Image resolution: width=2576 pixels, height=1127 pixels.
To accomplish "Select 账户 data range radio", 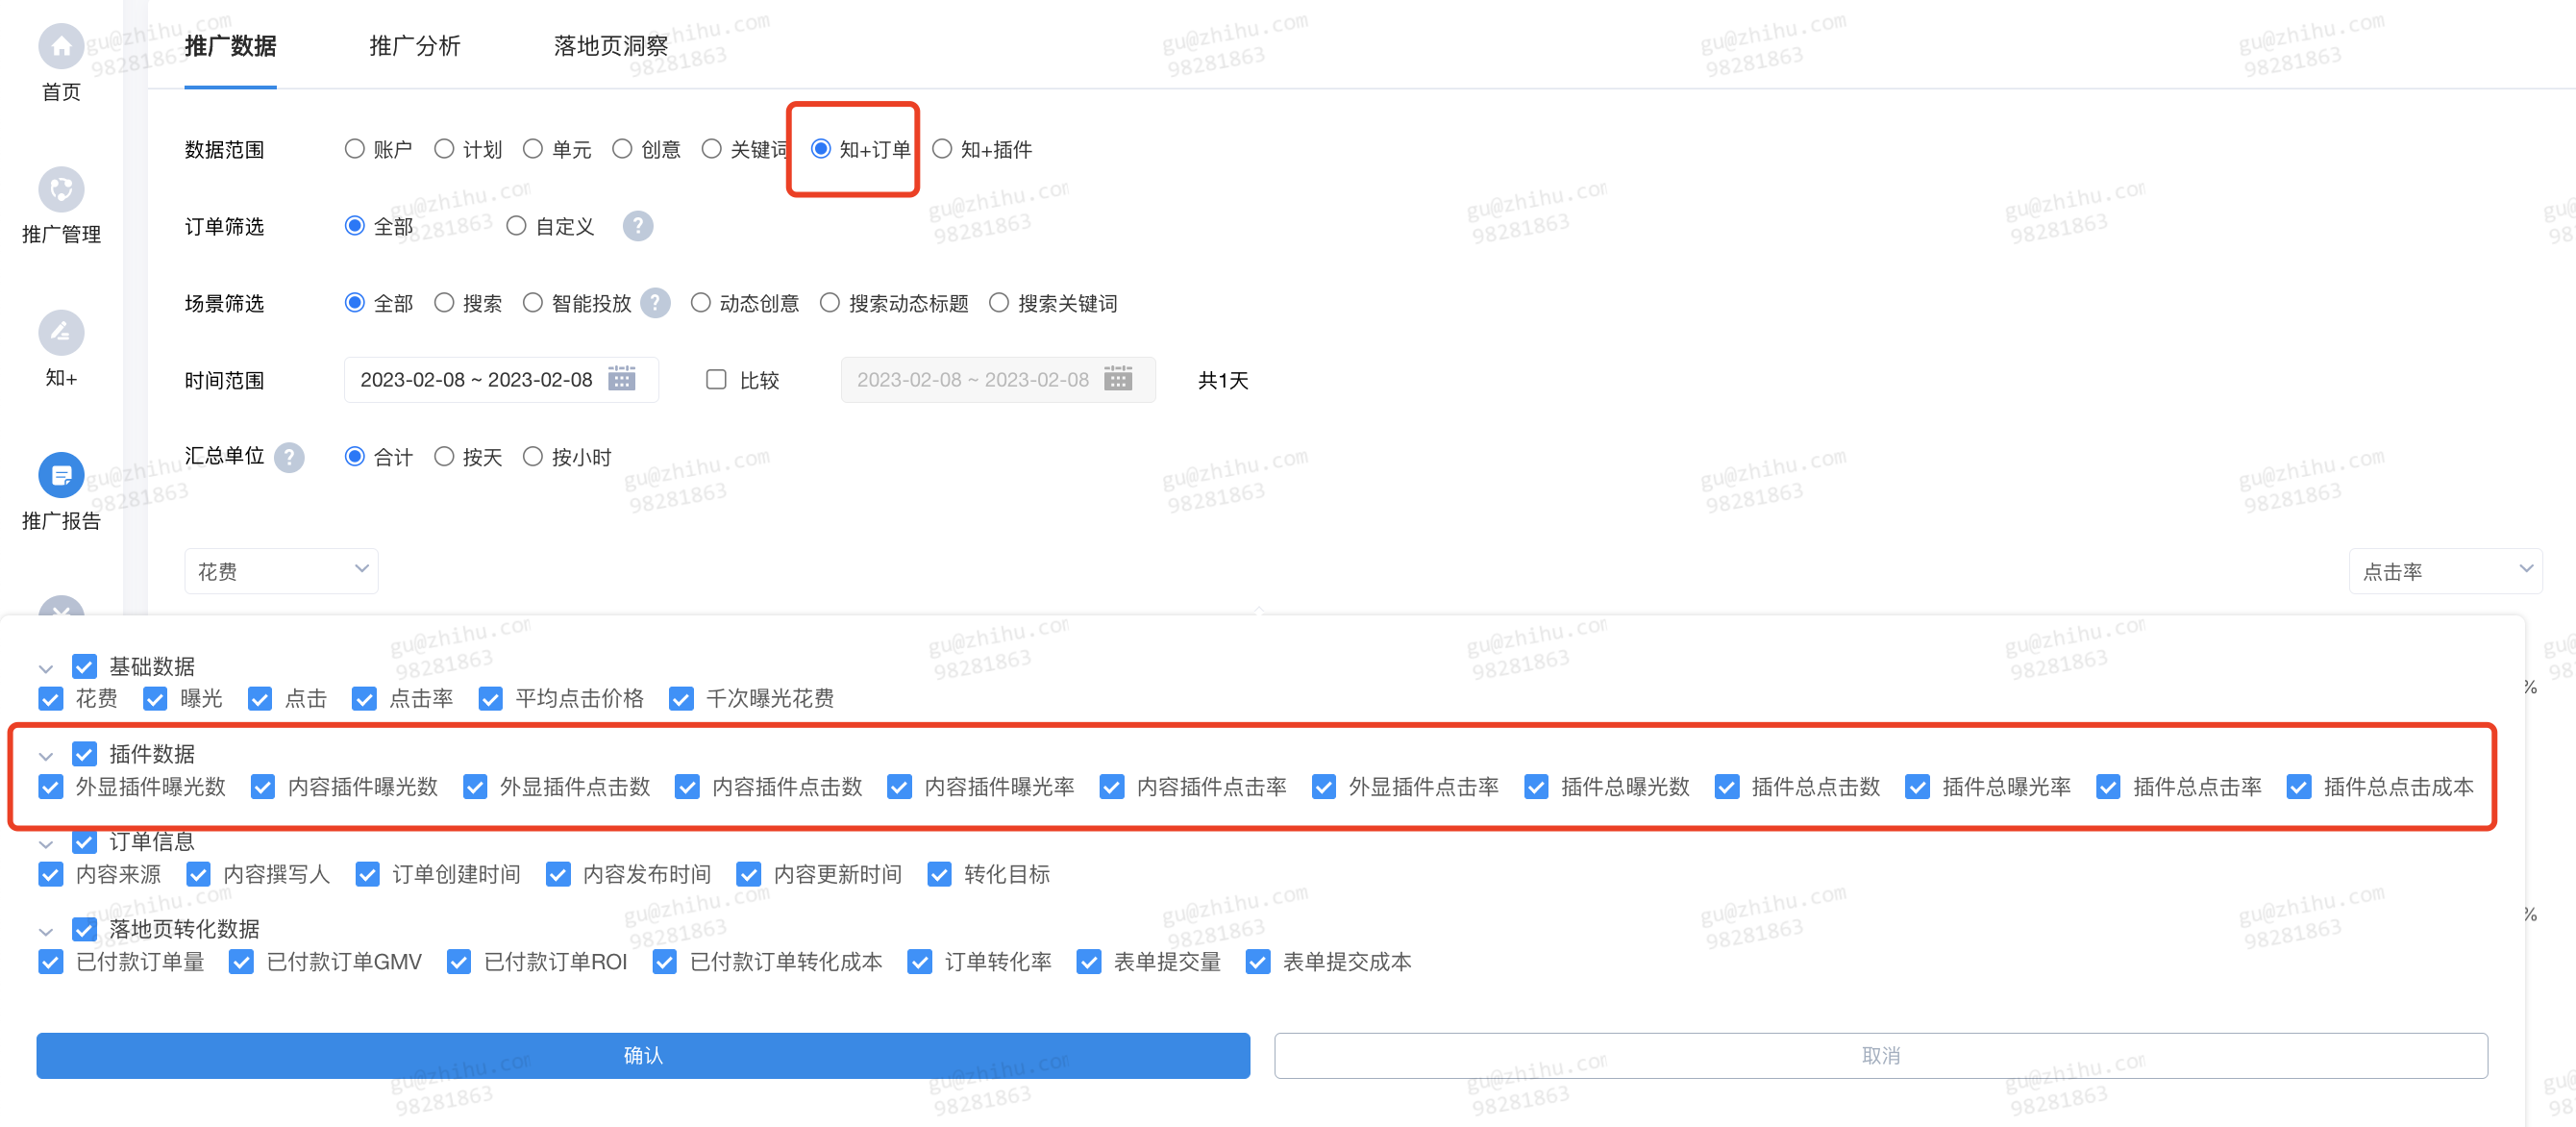I will pos(354,149).
